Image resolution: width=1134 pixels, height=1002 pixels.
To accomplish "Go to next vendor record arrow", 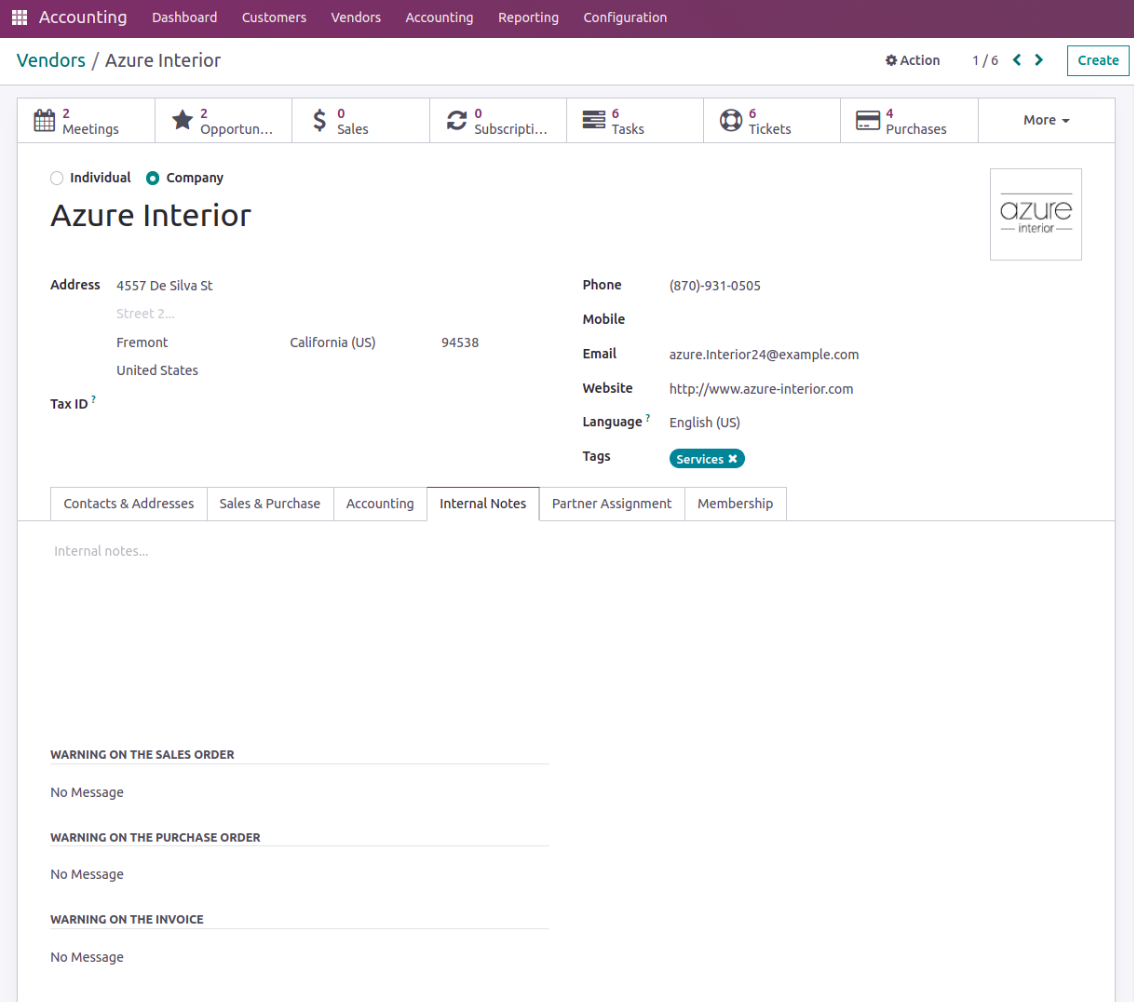I will pyautogui.click(x=1039, y=60).
